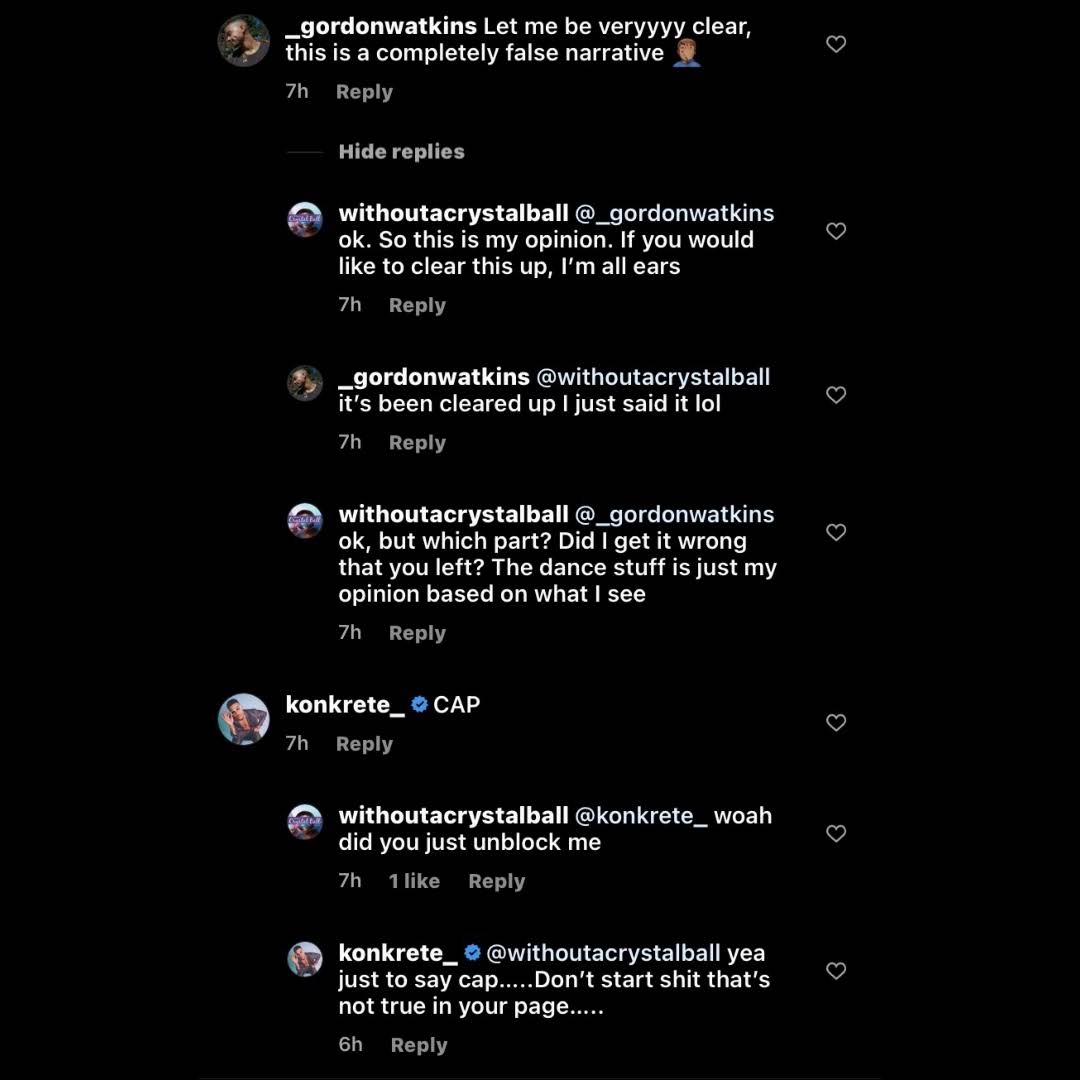
Task: Like the "did you just unblock me" reply
Action: 836,833
